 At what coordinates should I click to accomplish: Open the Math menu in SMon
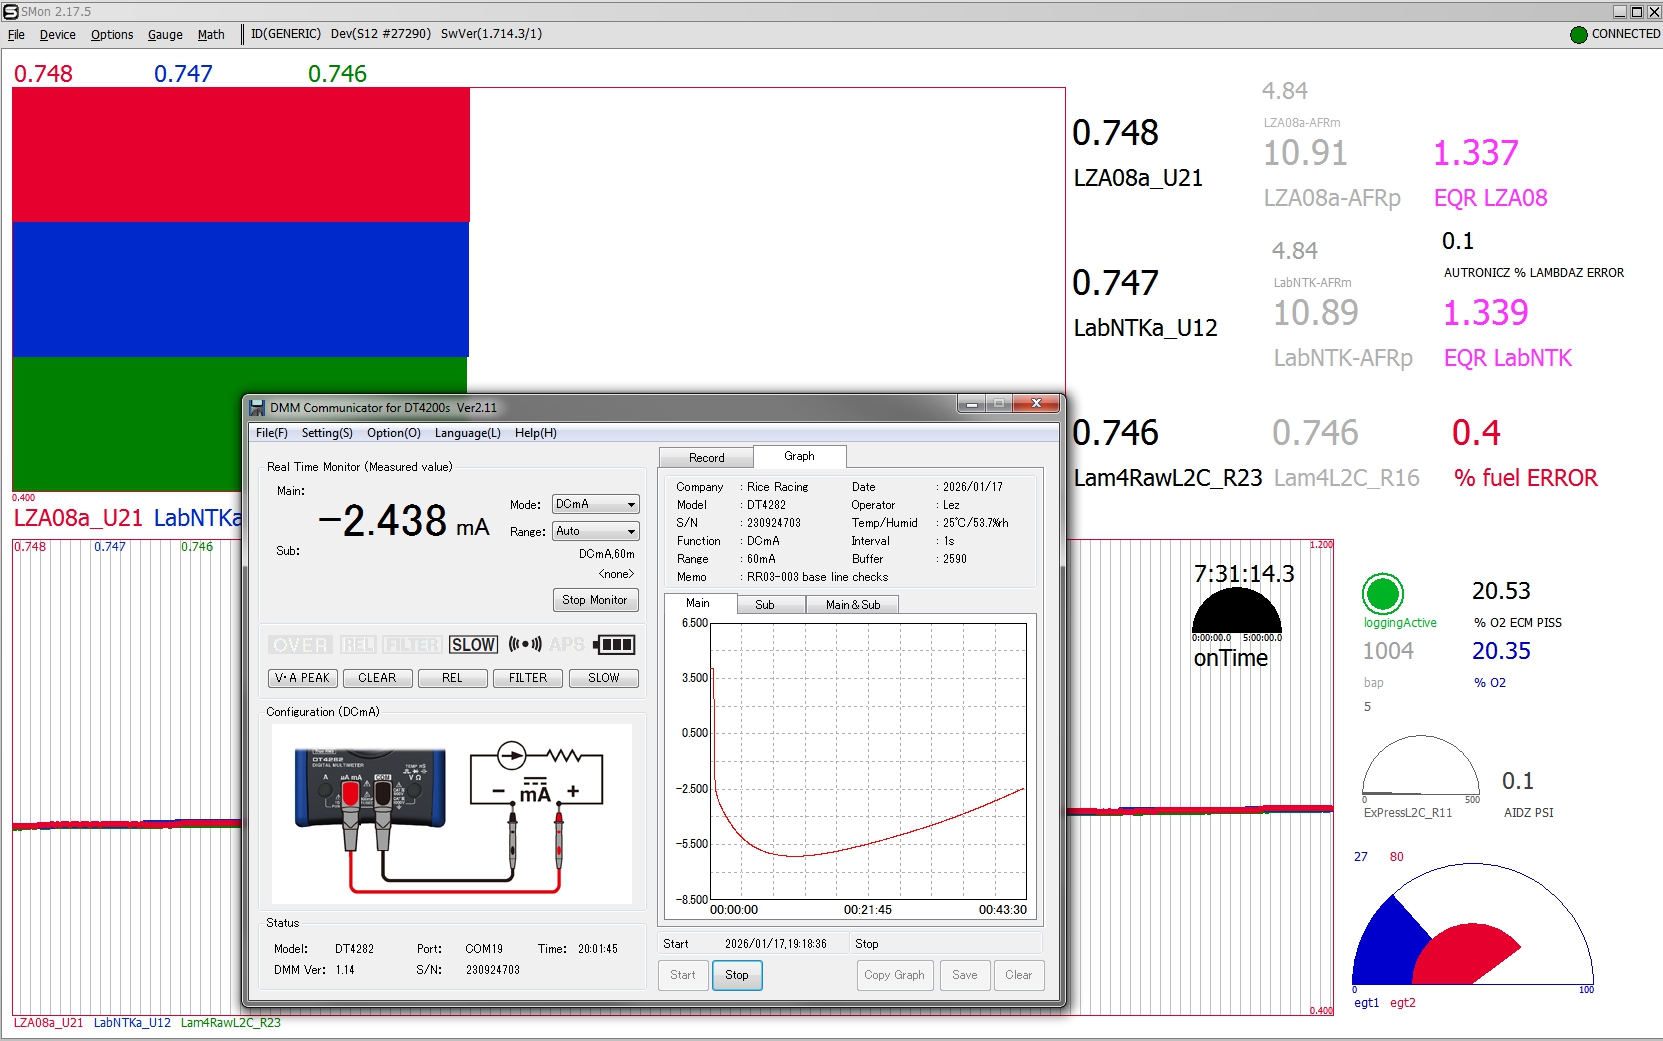coord(211,34)
